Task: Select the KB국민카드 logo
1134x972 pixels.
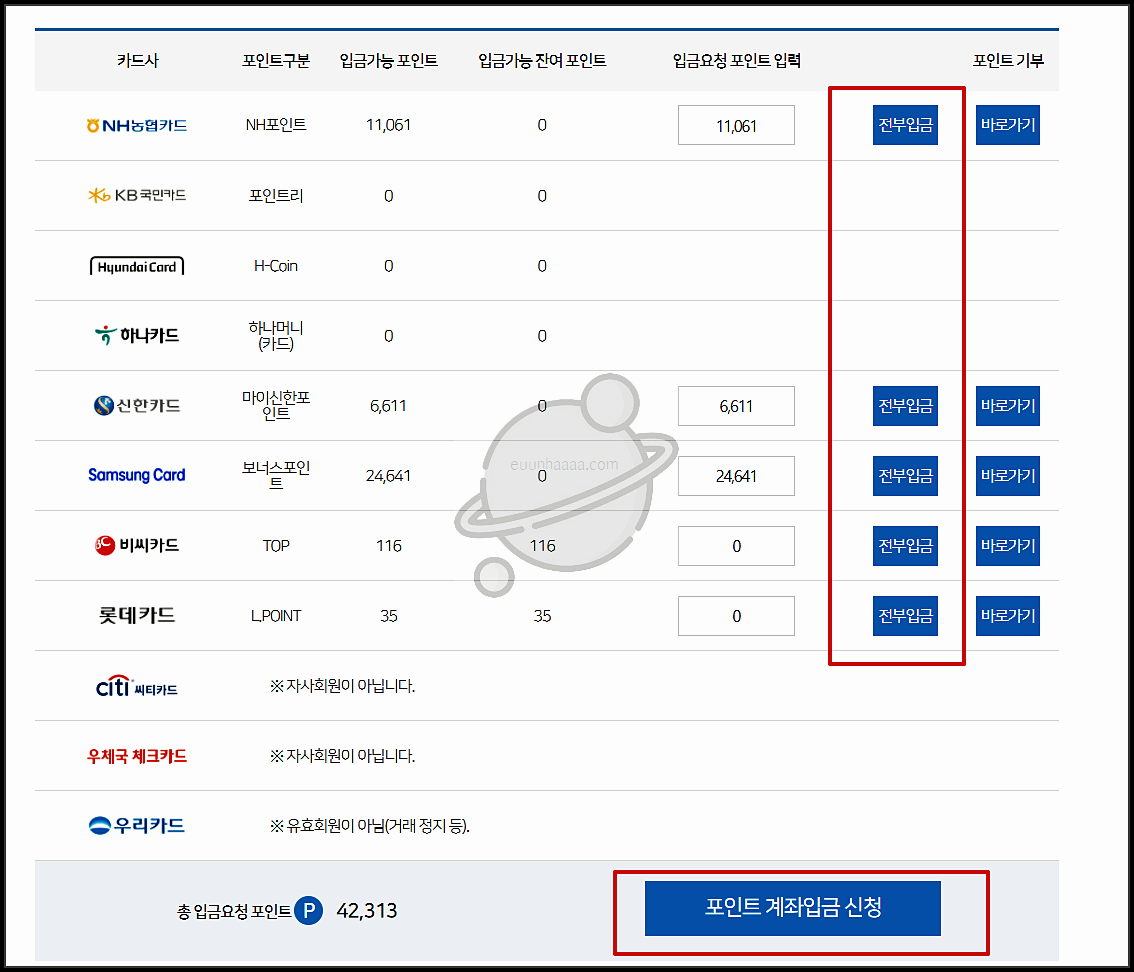Action: coord(136,195)
